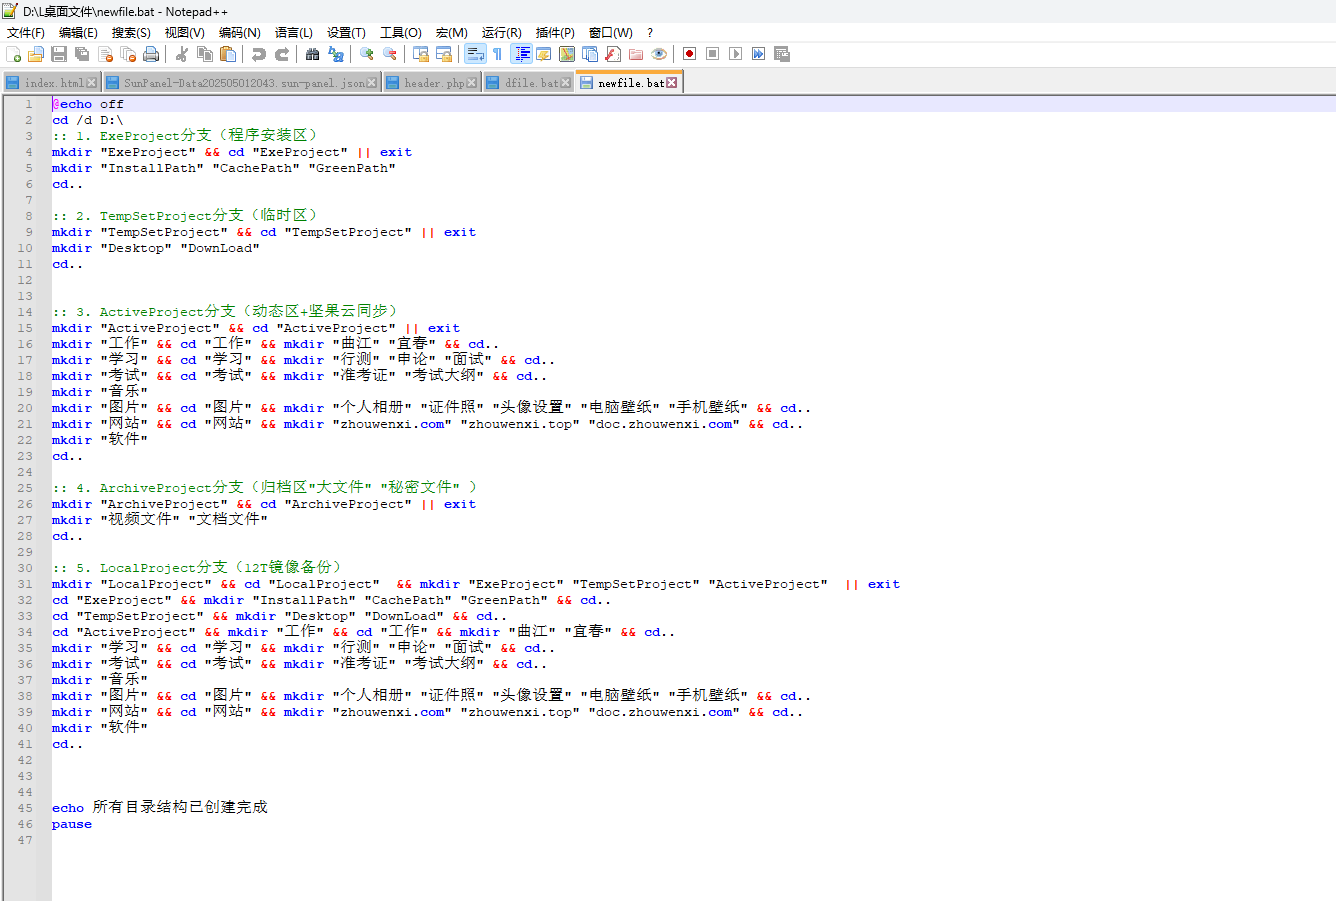Screen dimensions: 1336x901
Task: Undo the last edit with the toolbar arrow
Action: 259,54
